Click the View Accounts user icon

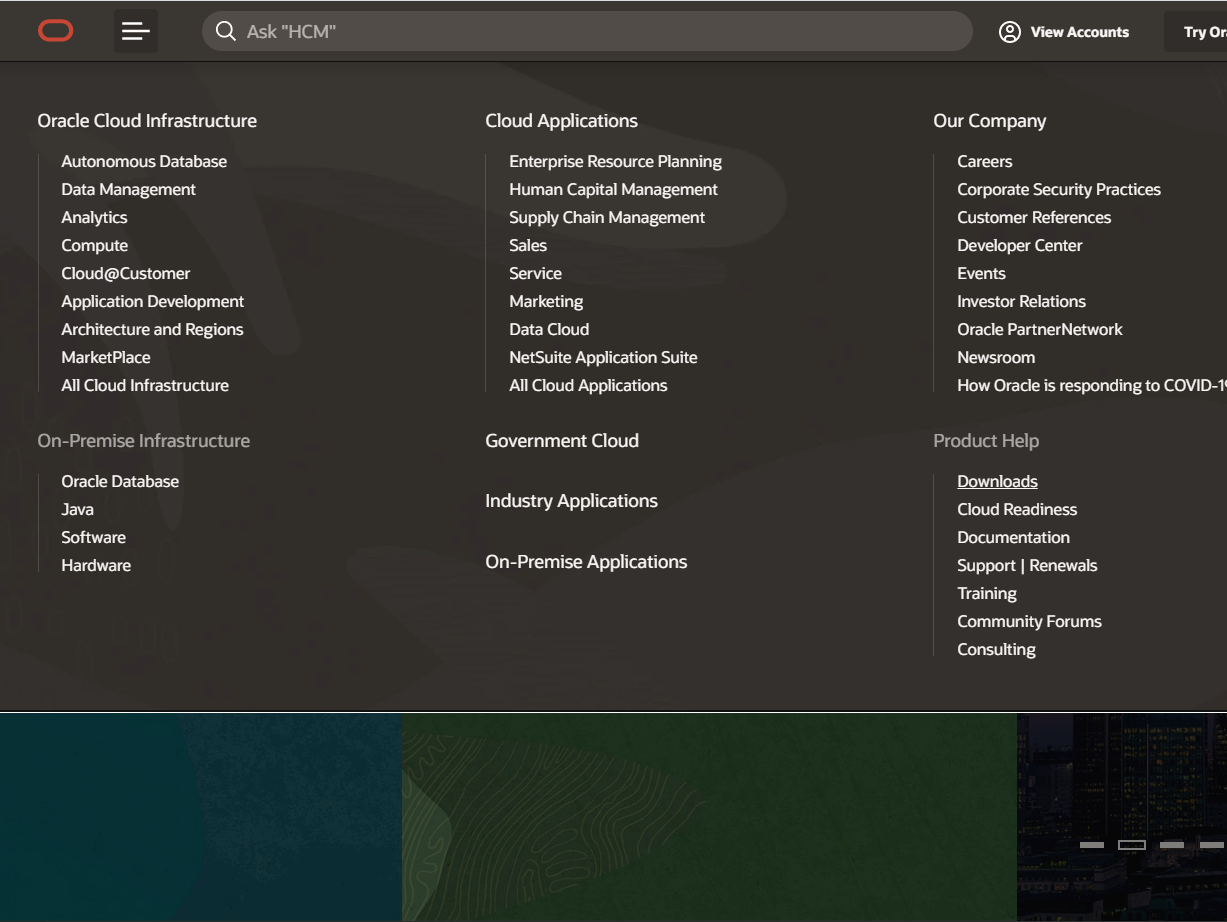(1010, 32)
